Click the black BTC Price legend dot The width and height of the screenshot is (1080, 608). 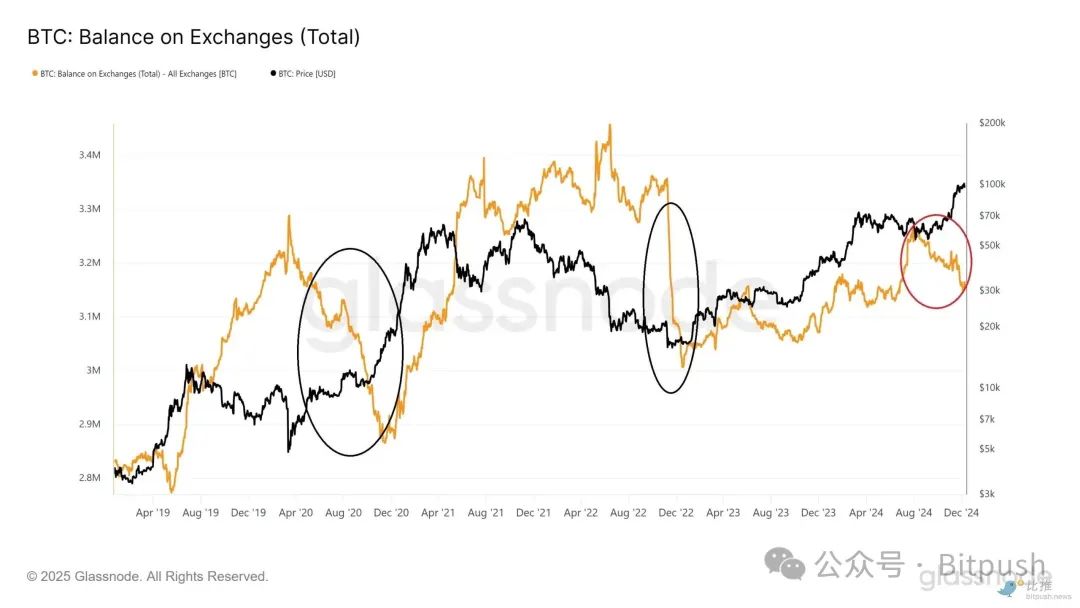[273, 74]
